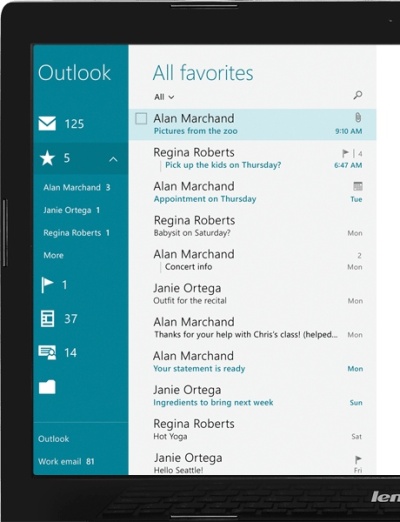The width and height of the screenshot is (400, 522).
Task: Click the flag on Regina Roberts email
Action: [346, 153]
